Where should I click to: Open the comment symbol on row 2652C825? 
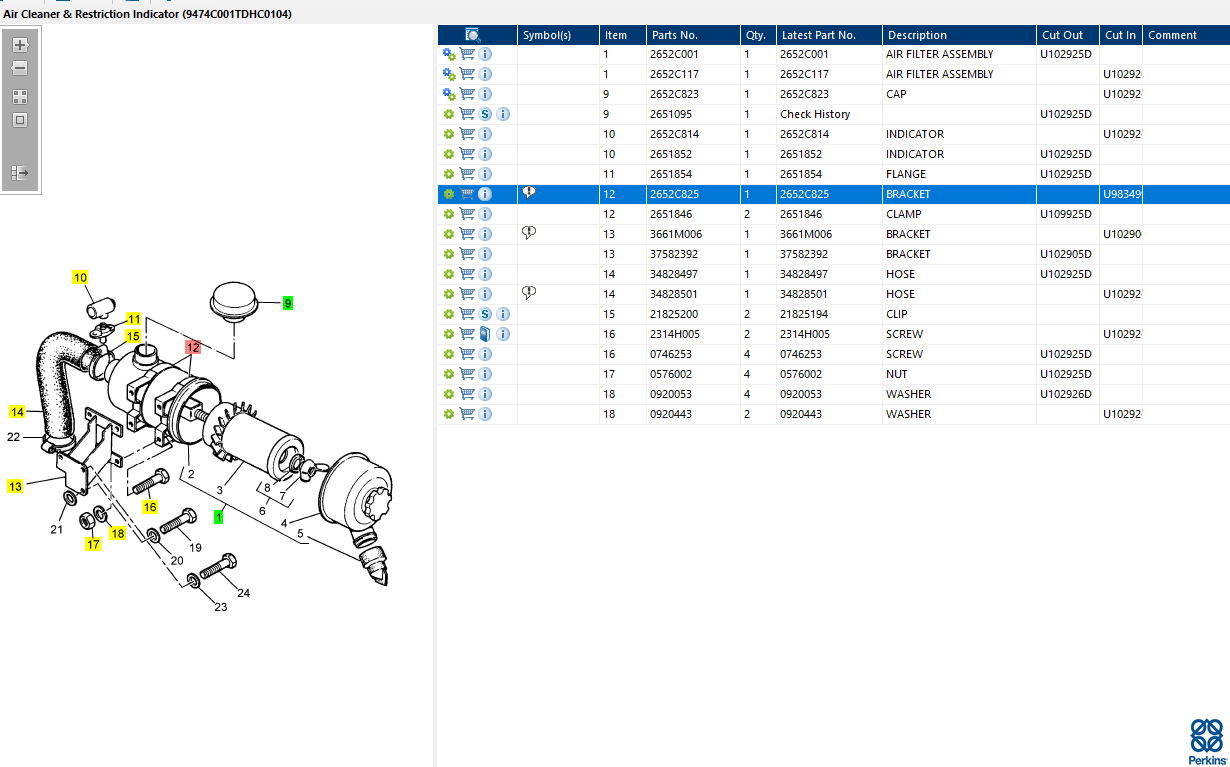pos(529,193)
